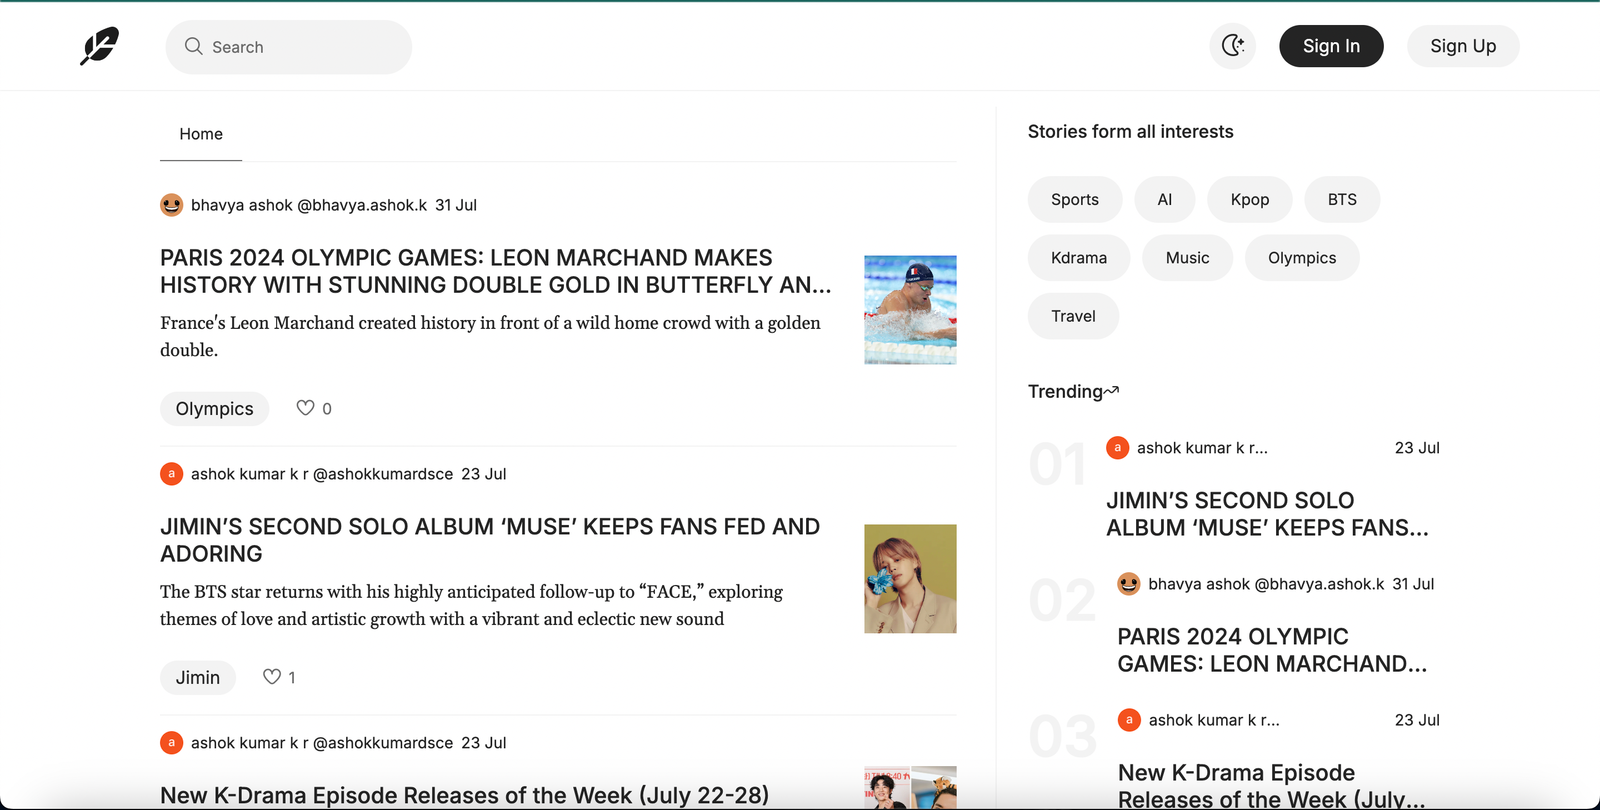This screenshot has width=1600, height=810.
Task: Filter stories by Kdrama tag
Action: point(1079,258)
